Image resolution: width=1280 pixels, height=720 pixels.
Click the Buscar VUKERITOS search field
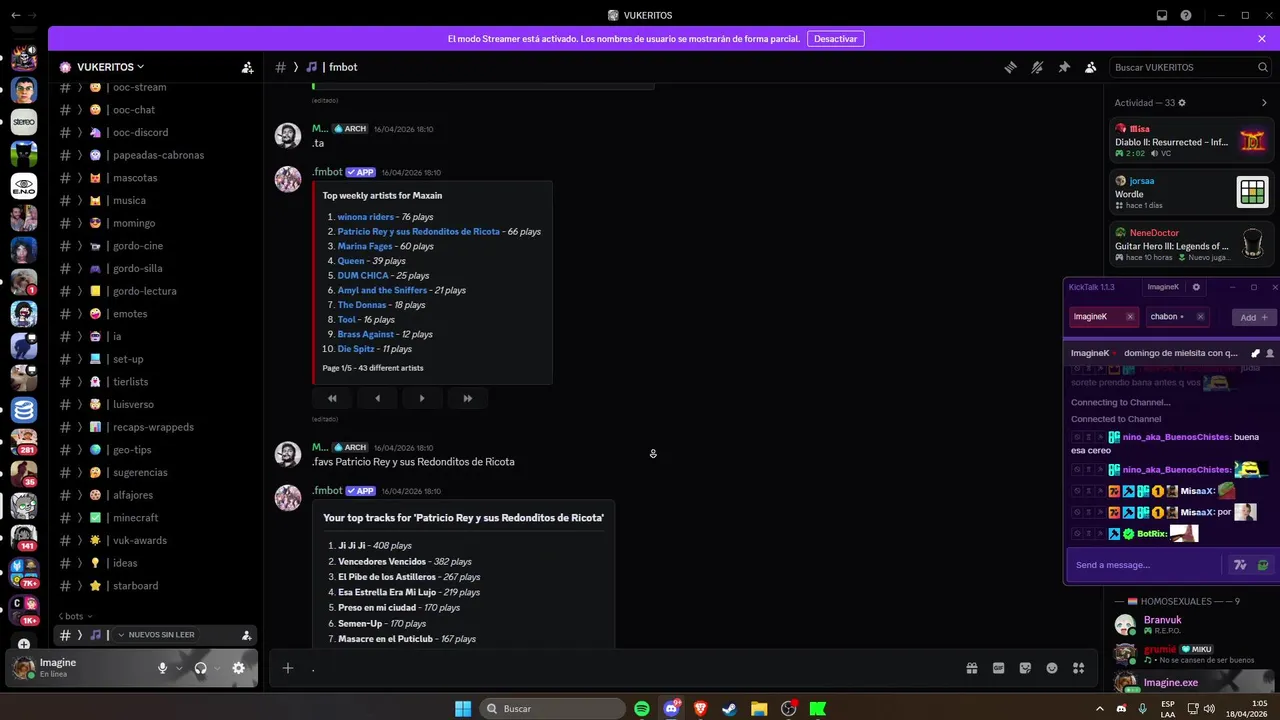pos(1190,67)
